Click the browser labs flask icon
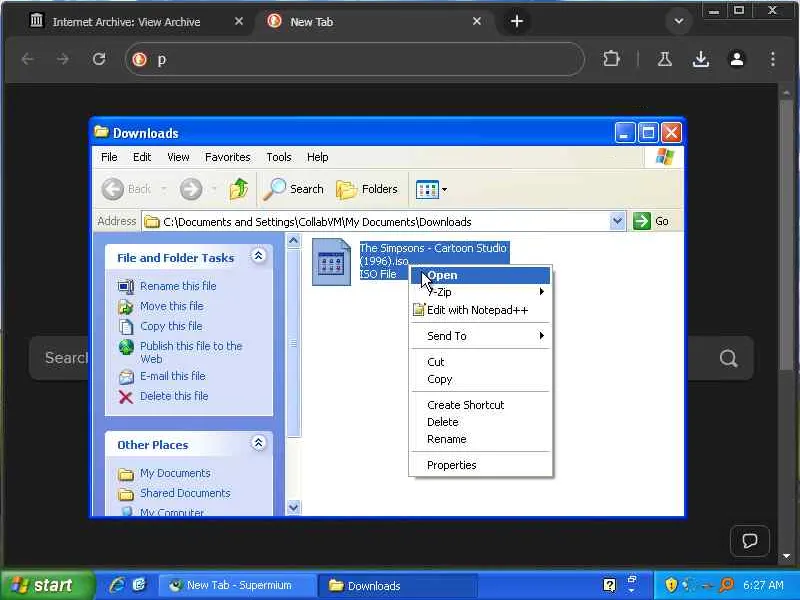This screenshot has height=600, width=800. pyautogui.click(x=664, y=59)
